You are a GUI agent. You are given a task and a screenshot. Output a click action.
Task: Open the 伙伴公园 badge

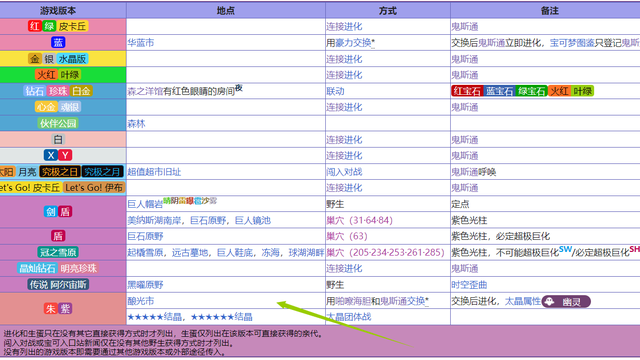tap(58, 123)
